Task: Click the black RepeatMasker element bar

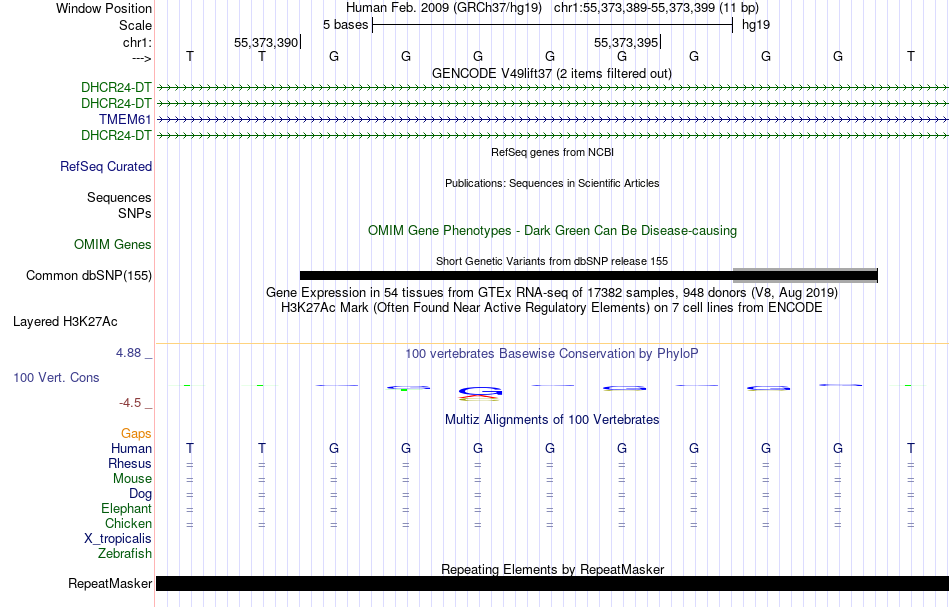Action: point(552,583)
